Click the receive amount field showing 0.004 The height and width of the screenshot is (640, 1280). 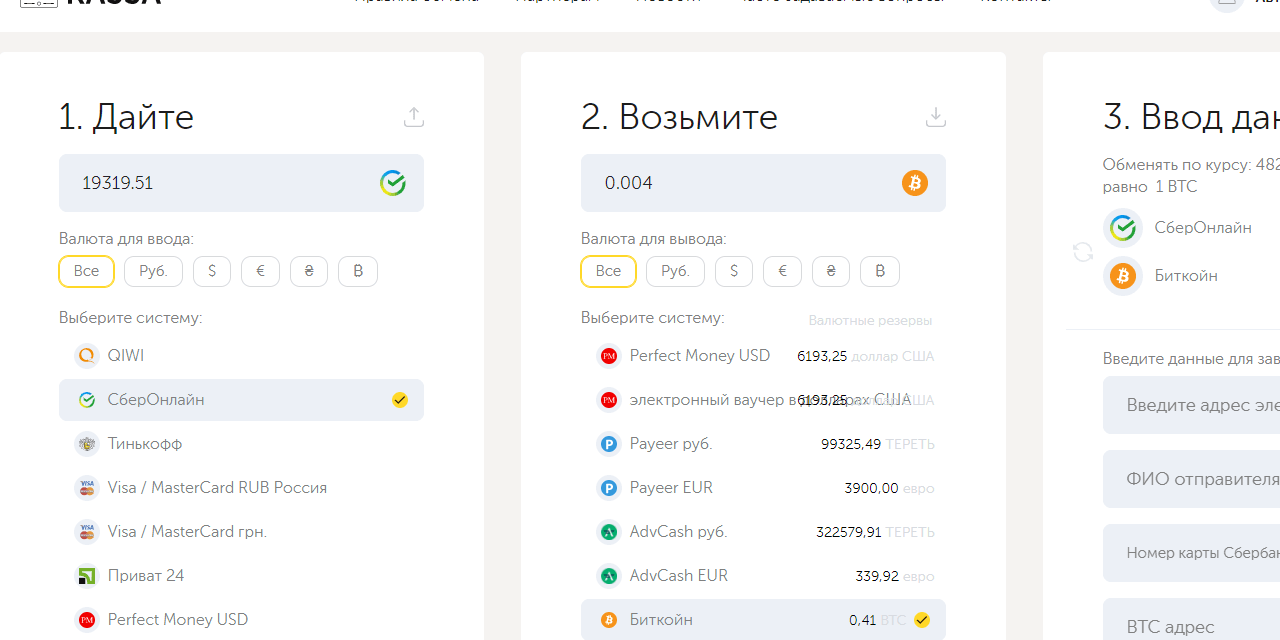pyautogui.click(x=740, y=183)
